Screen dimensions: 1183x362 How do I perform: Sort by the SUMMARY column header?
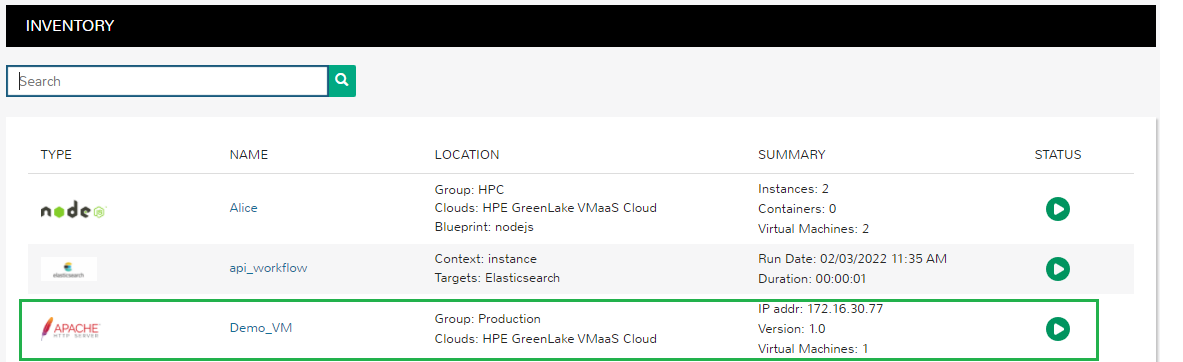tap(791, 155)
